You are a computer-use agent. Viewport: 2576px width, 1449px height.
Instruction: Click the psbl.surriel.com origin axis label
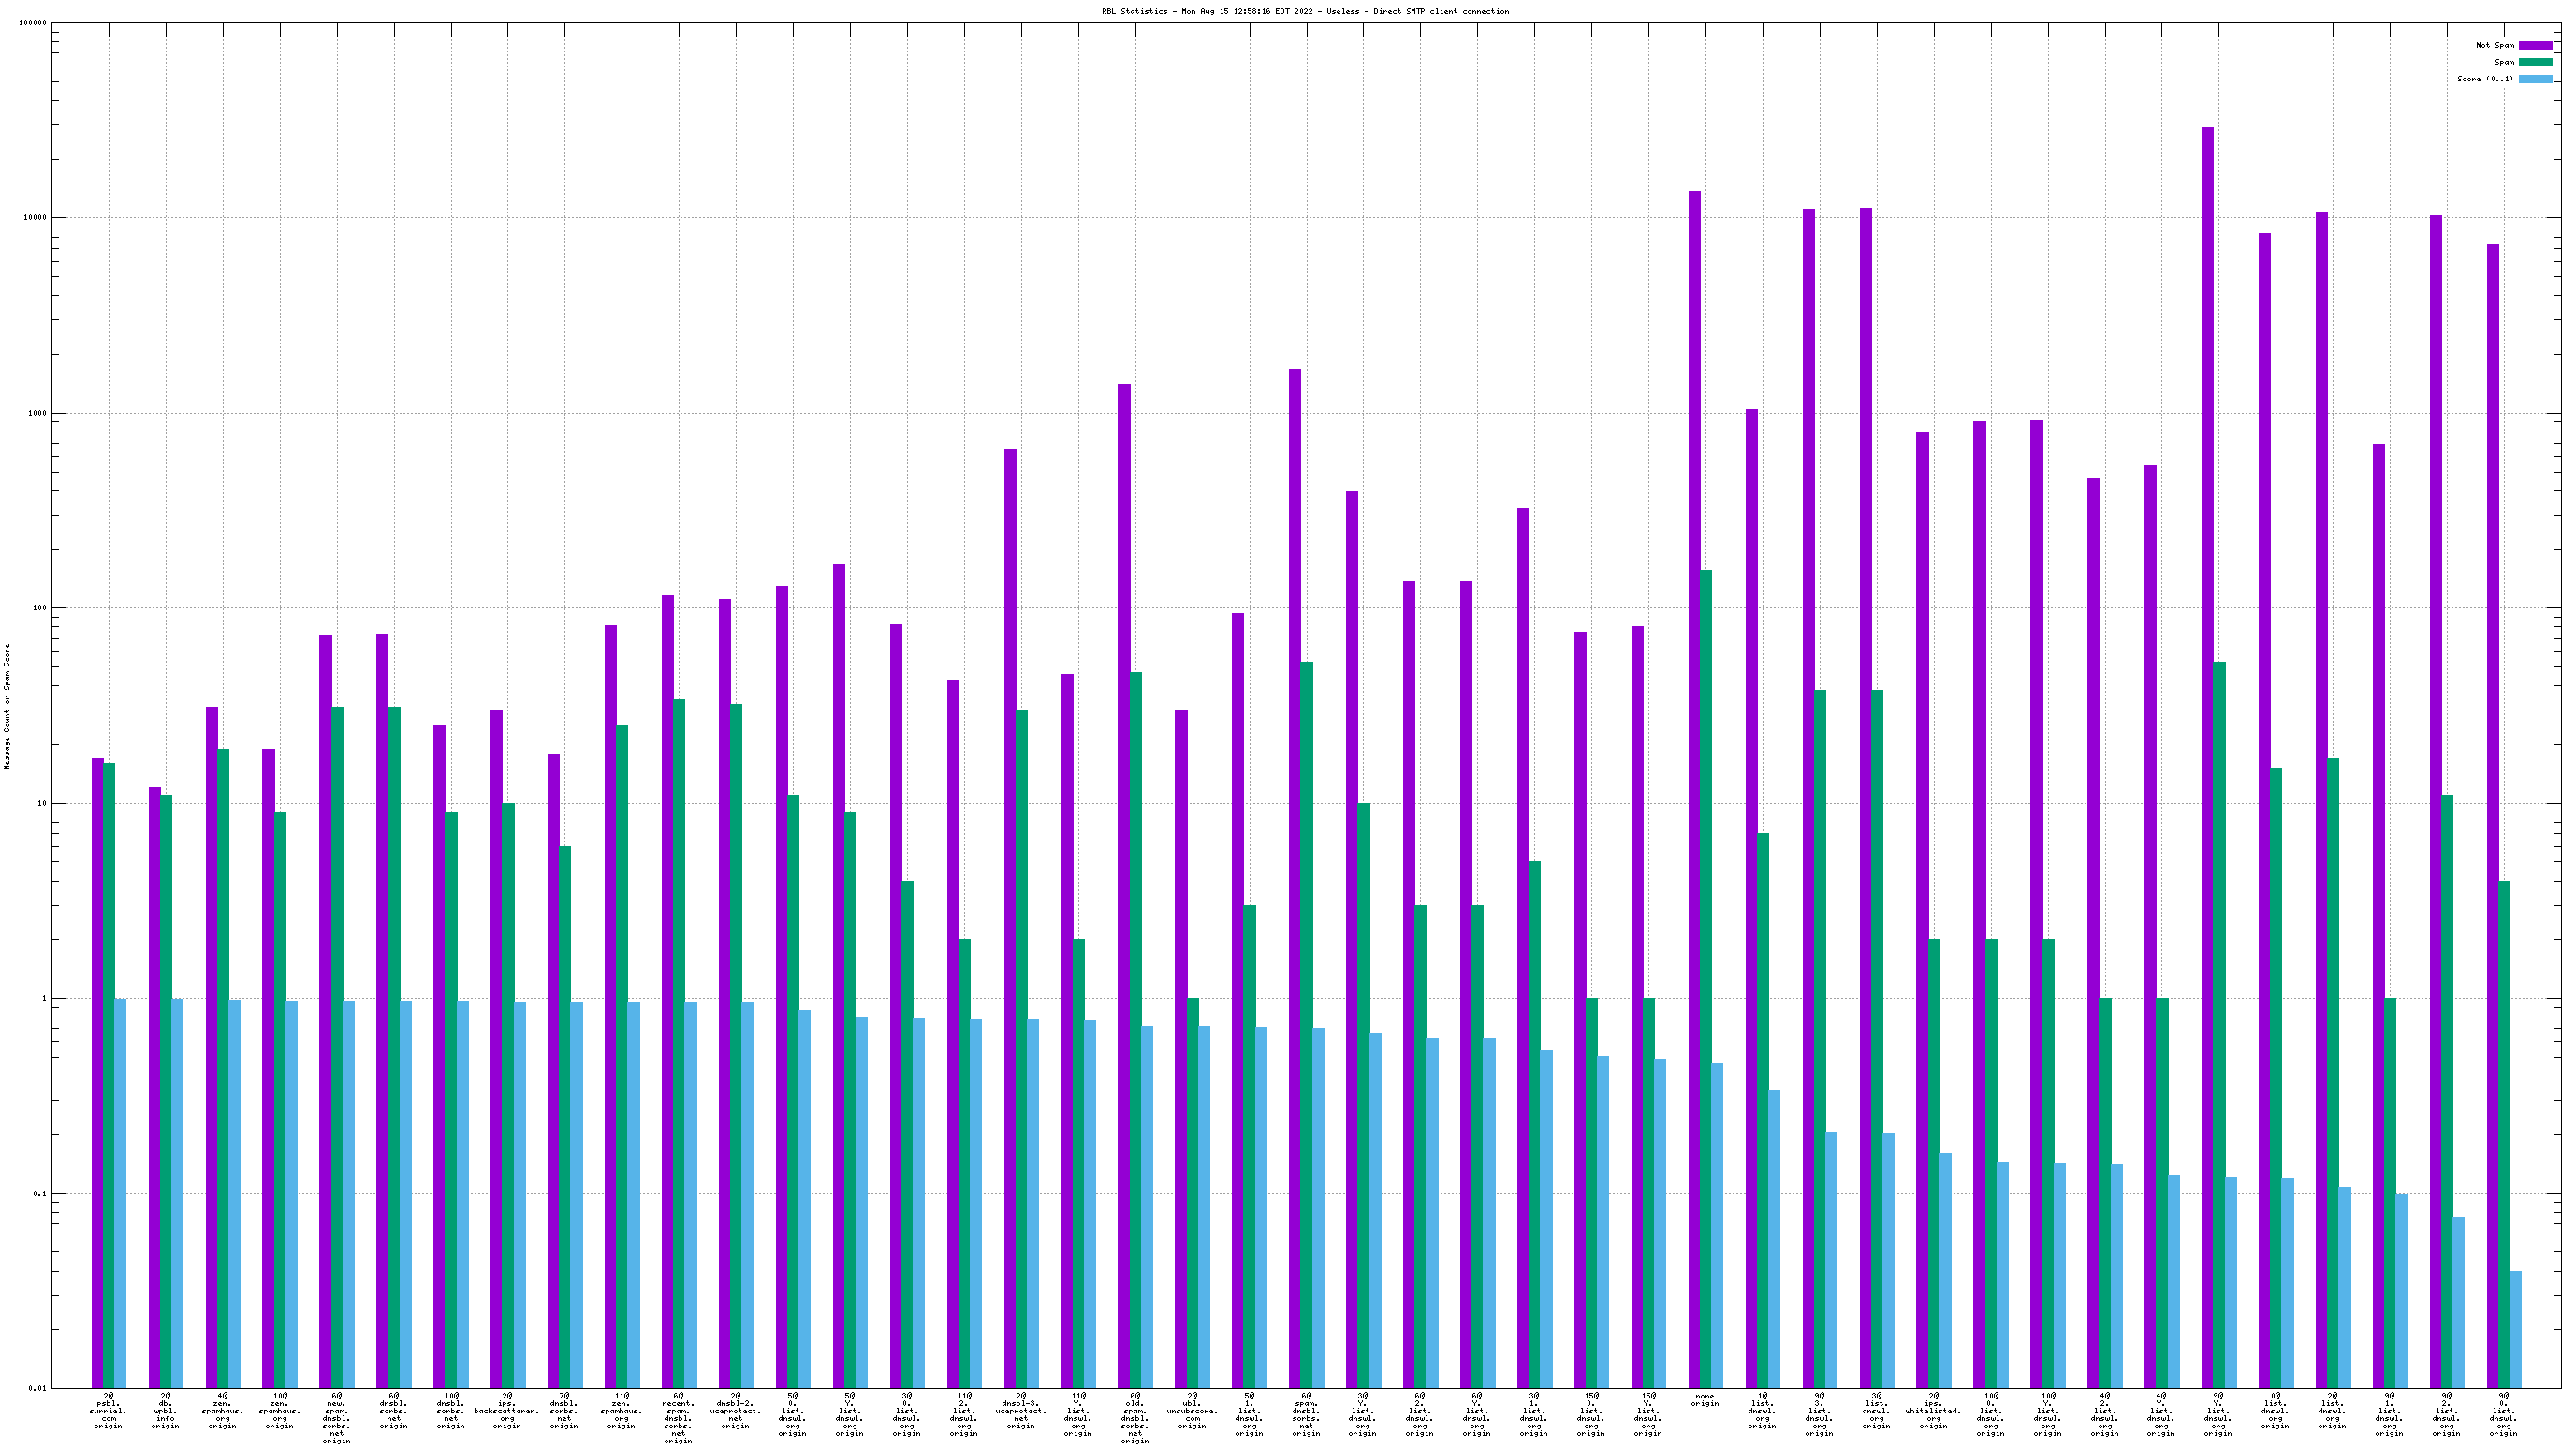click(108, 1410)
